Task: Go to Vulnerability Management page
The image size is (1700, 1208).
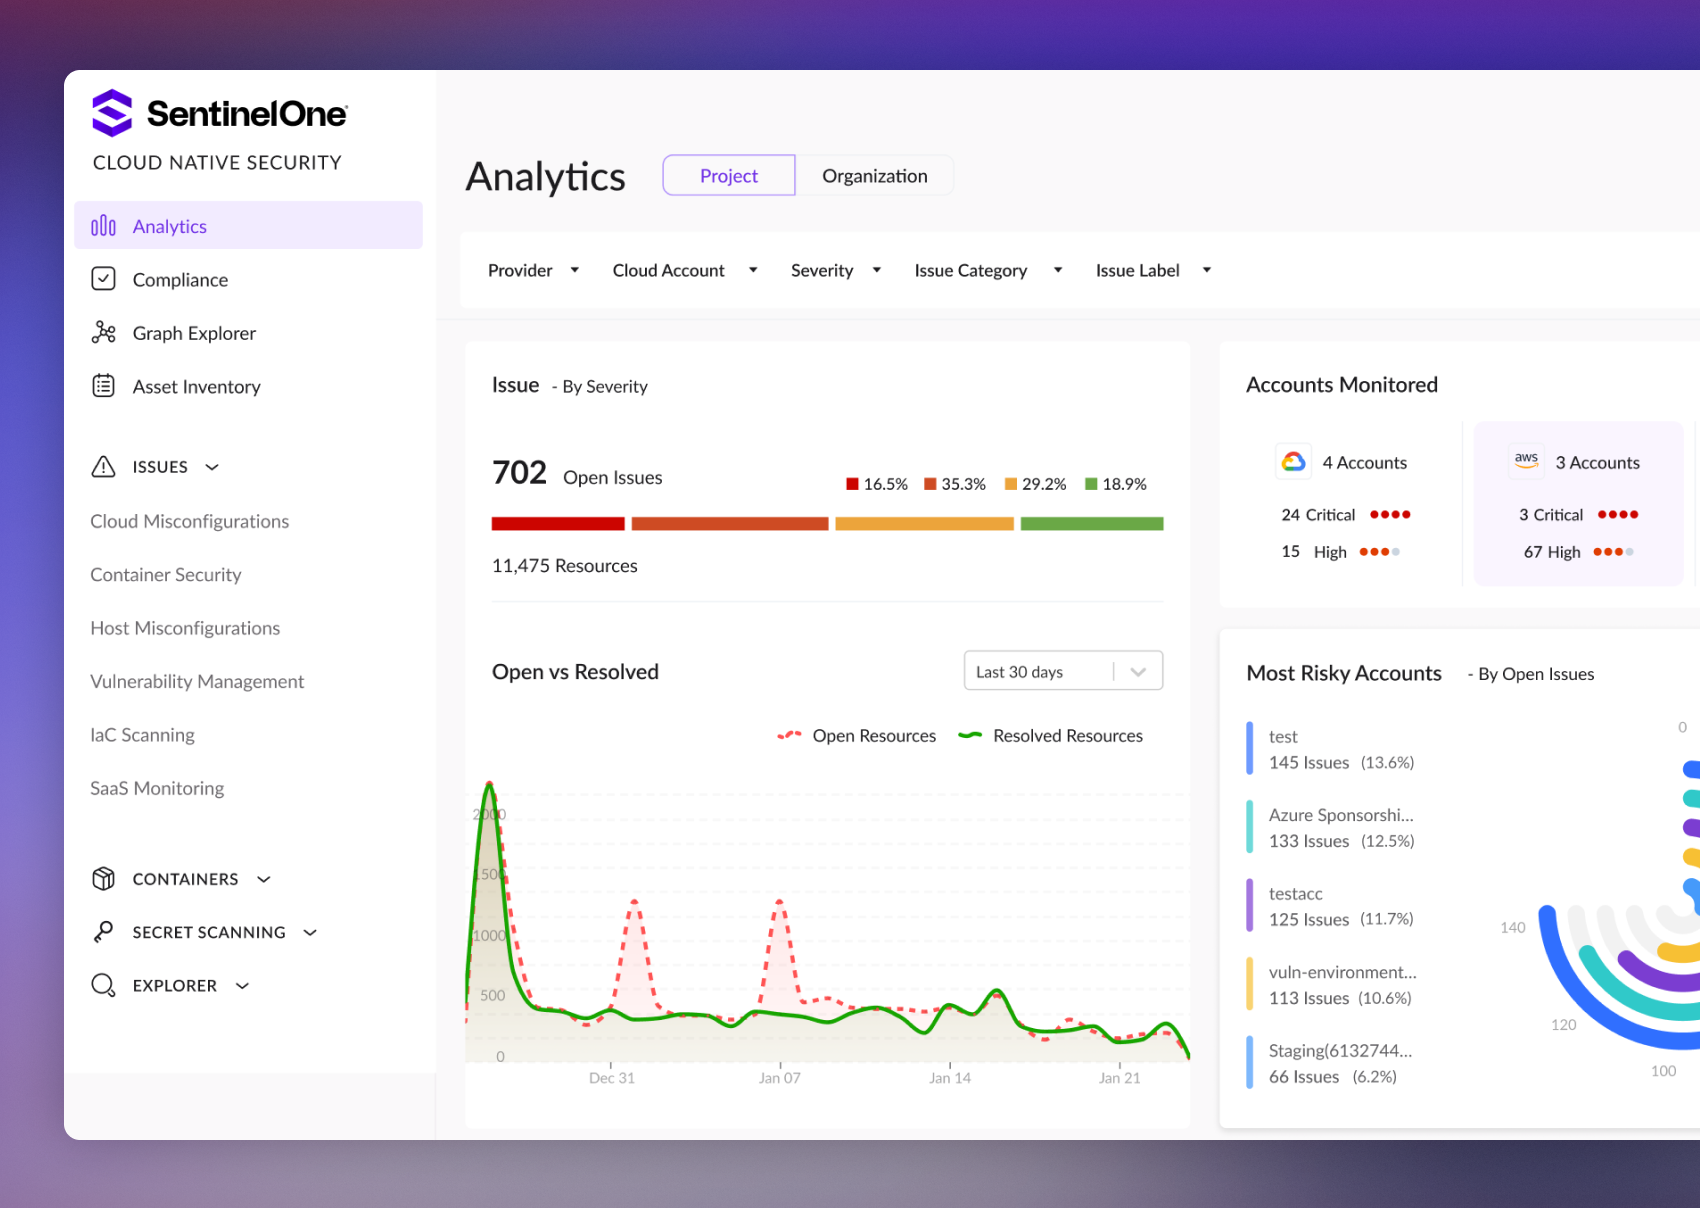Action: [x=197, y=681]
